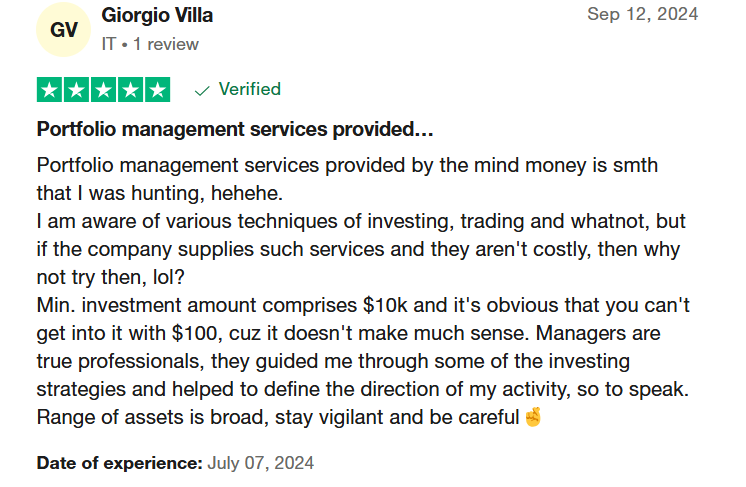746x487 pixels.
Task: Click the word 'hehehe' in review
Action: coord(244,194)
